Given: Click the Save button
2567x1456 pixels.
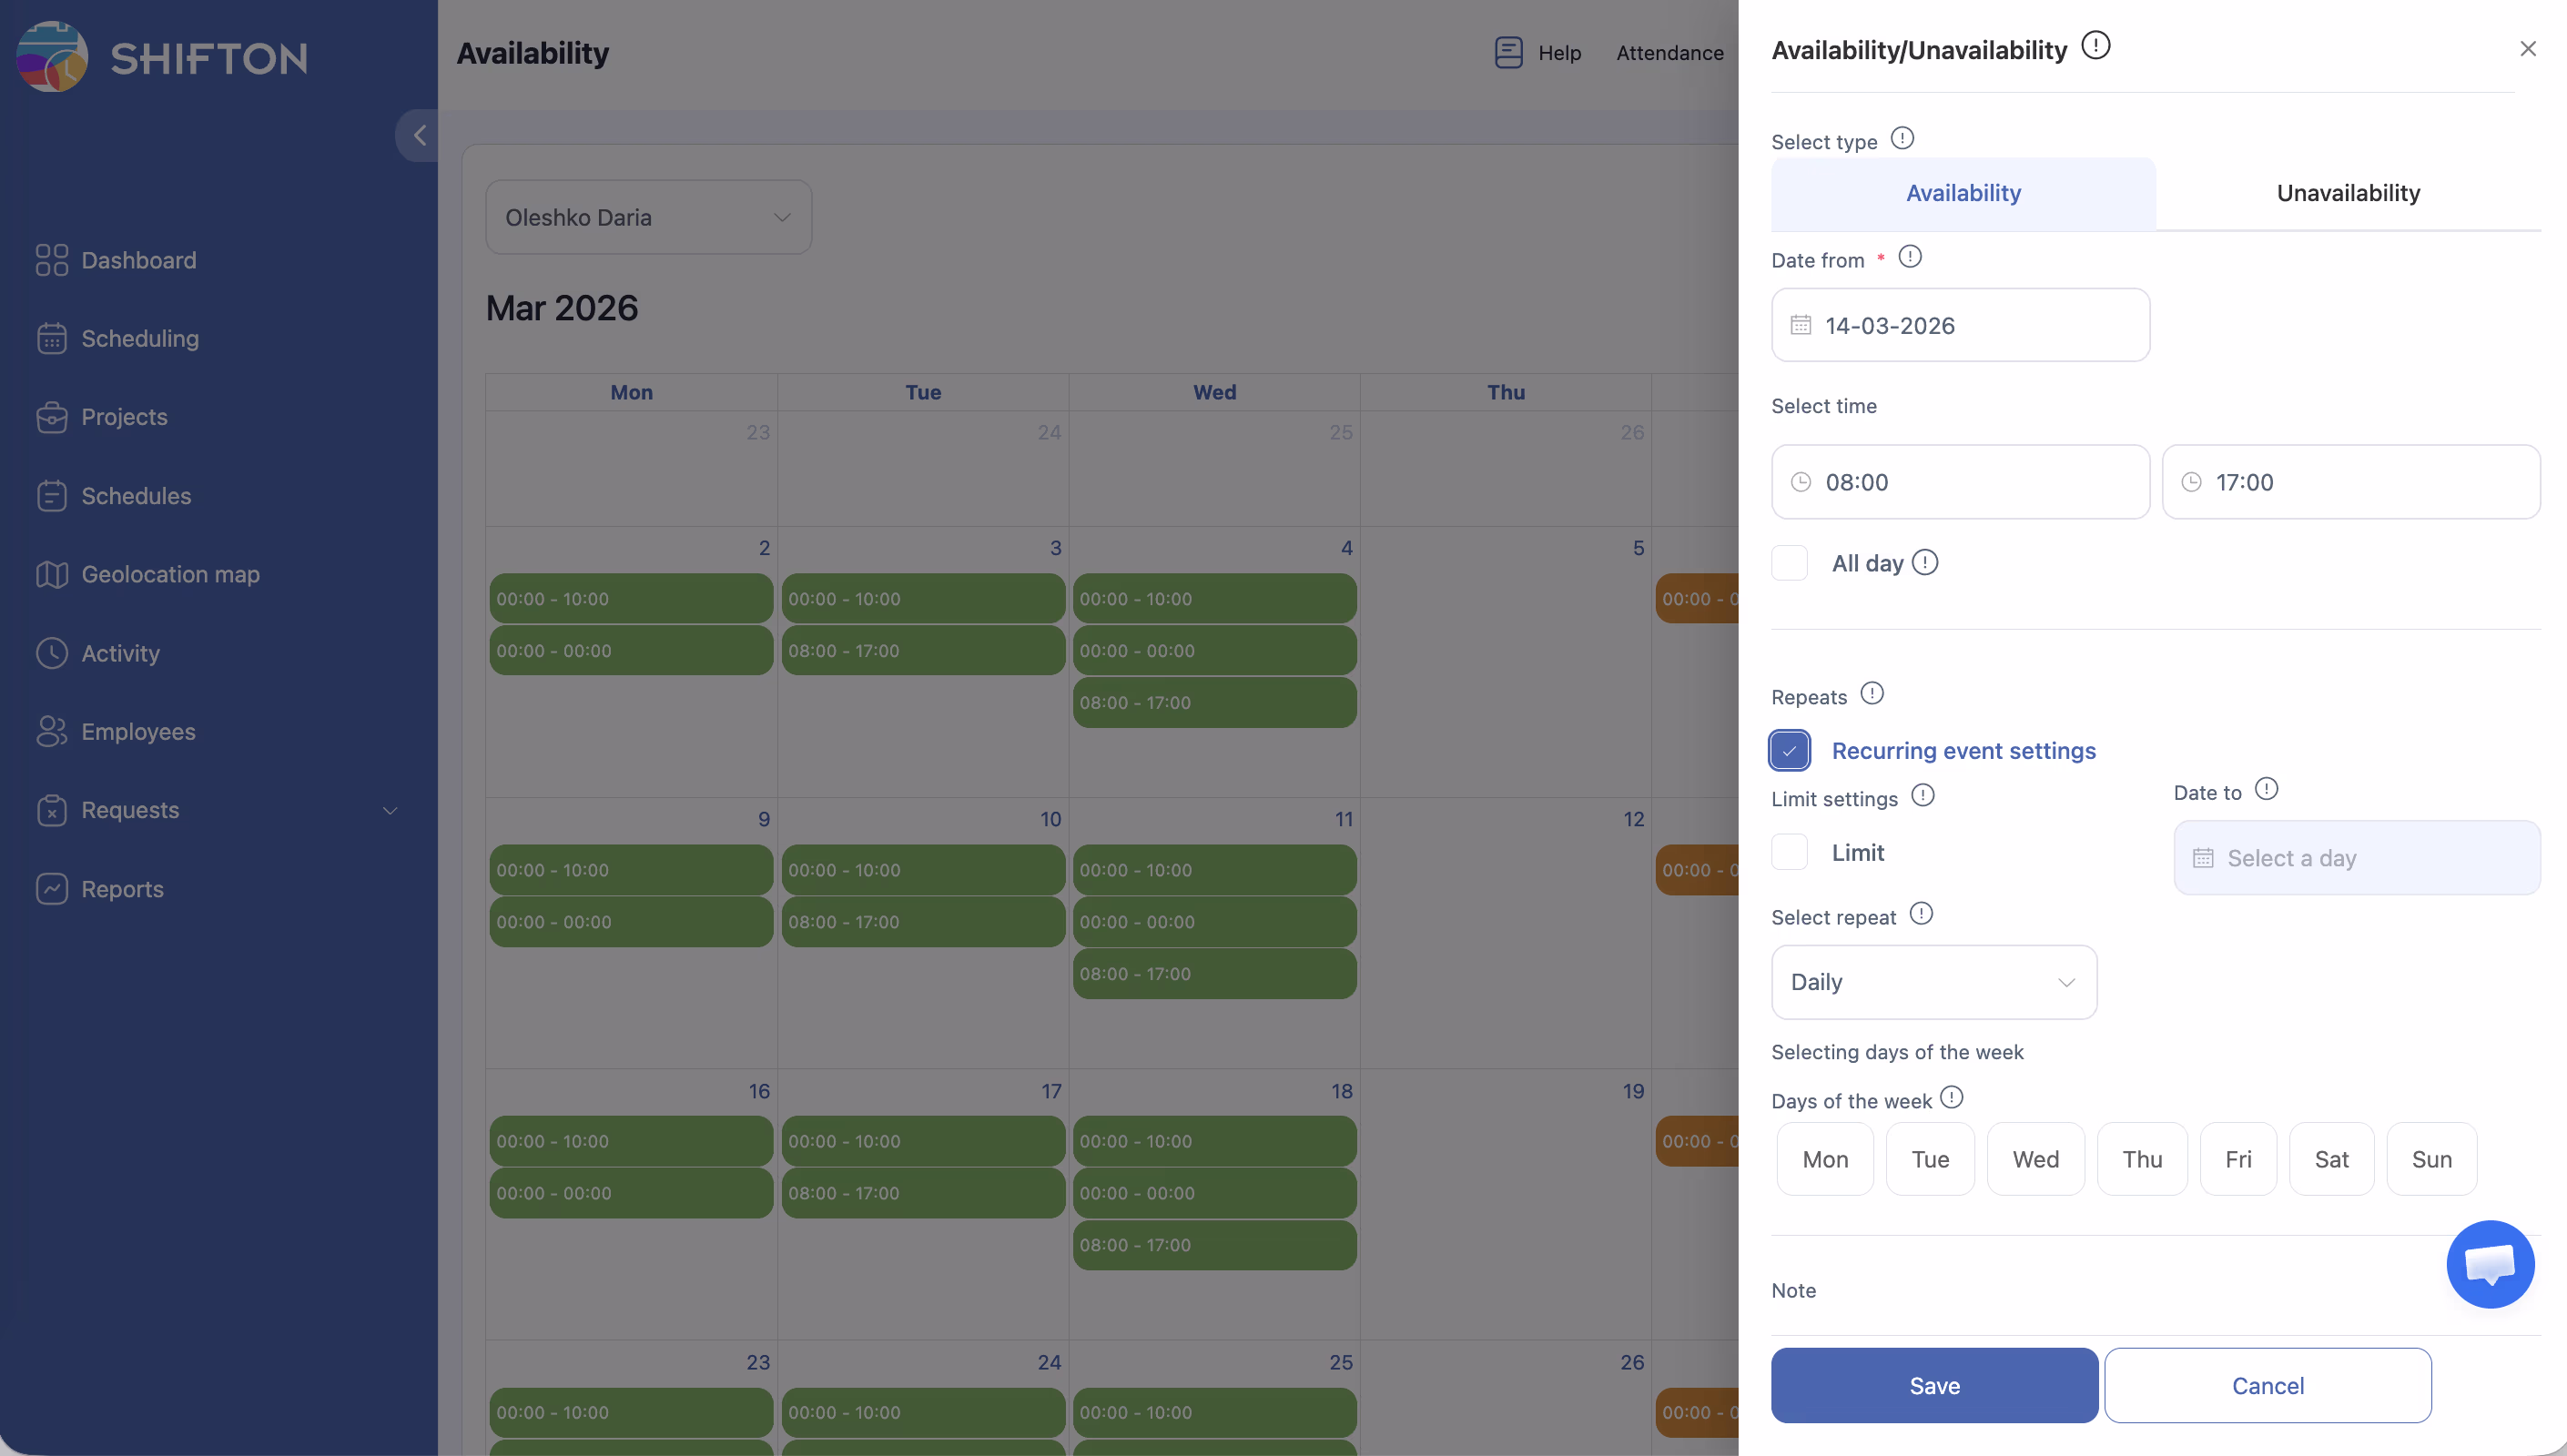Looking at the screenshot, I should coord(1933,1385).
